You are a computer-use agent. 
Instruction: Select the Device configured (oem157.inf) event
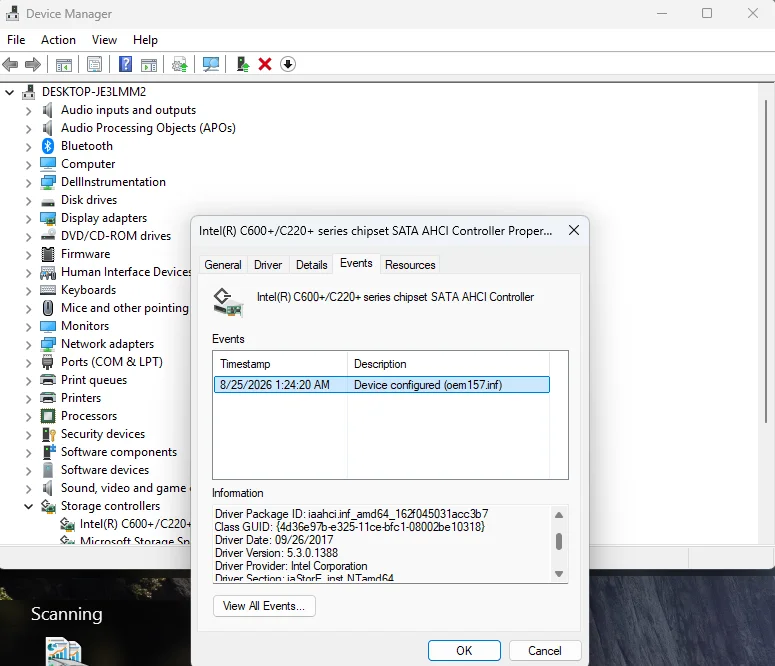click(x=382, y=385)
